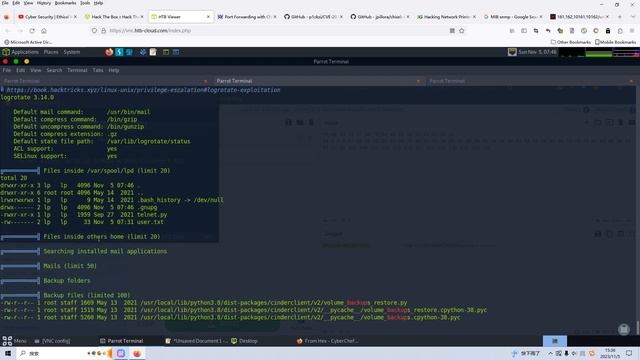Image resolution: width=640 pixels, height=360 pixels.
Task: Switch to Port Forwarding tab
Action: click(x=247, y=17)
